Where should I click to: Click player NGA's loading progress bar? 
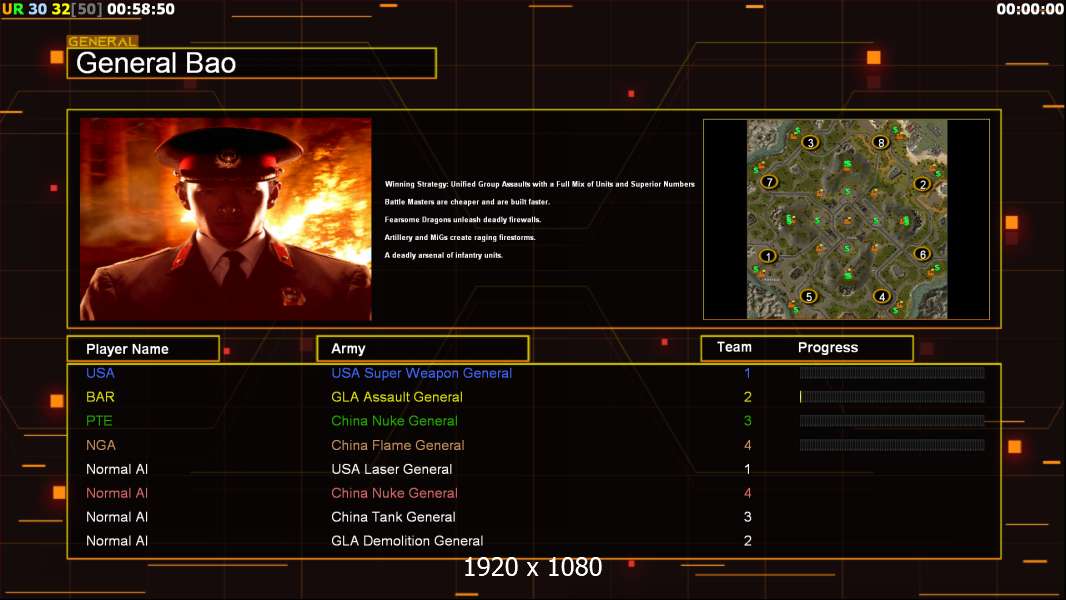891,445
